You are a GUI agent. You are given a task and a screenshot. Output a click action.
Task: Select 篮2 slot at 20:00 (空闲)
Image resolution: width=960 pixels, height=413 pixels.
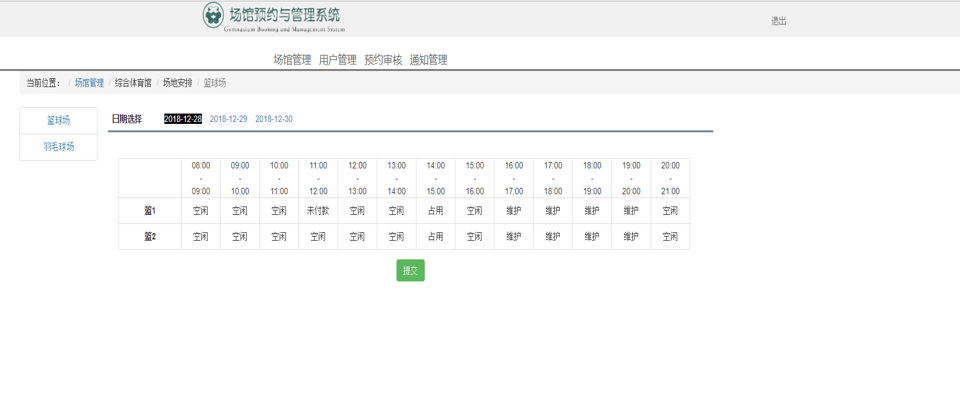click(670, 237)
